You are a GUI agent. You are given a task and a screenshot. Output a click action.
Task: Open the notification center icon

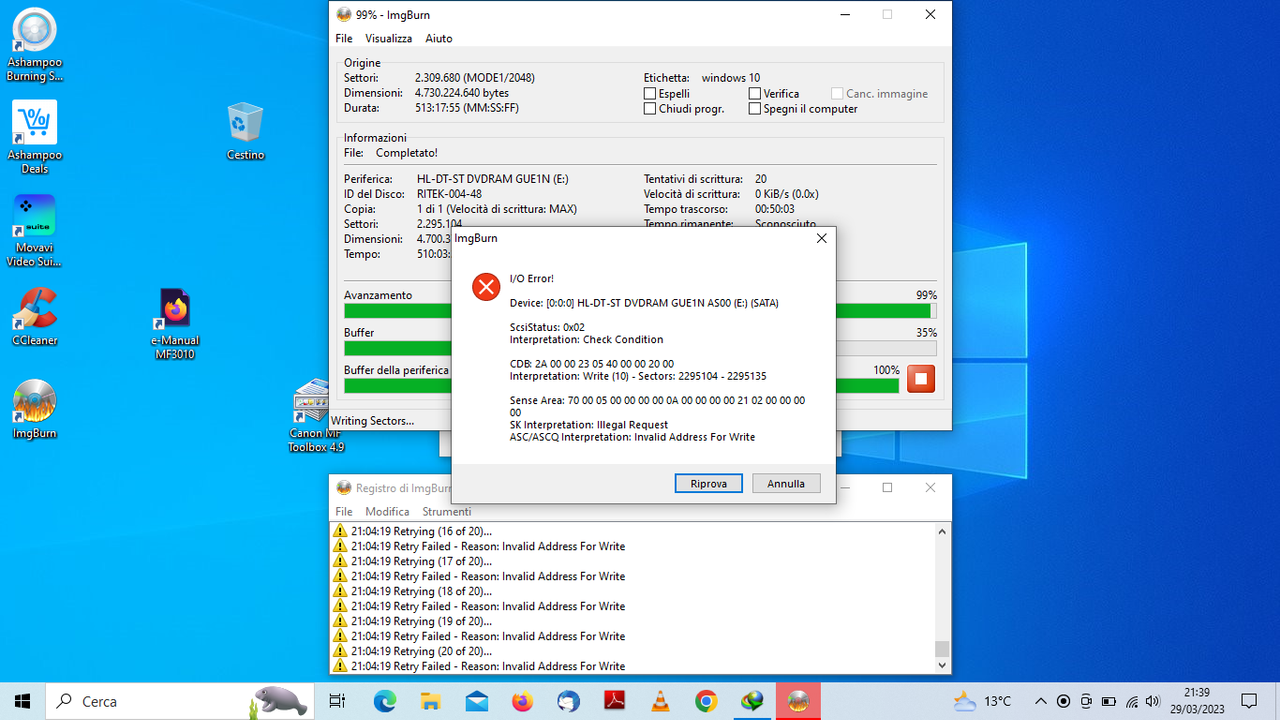[1249, 701]
